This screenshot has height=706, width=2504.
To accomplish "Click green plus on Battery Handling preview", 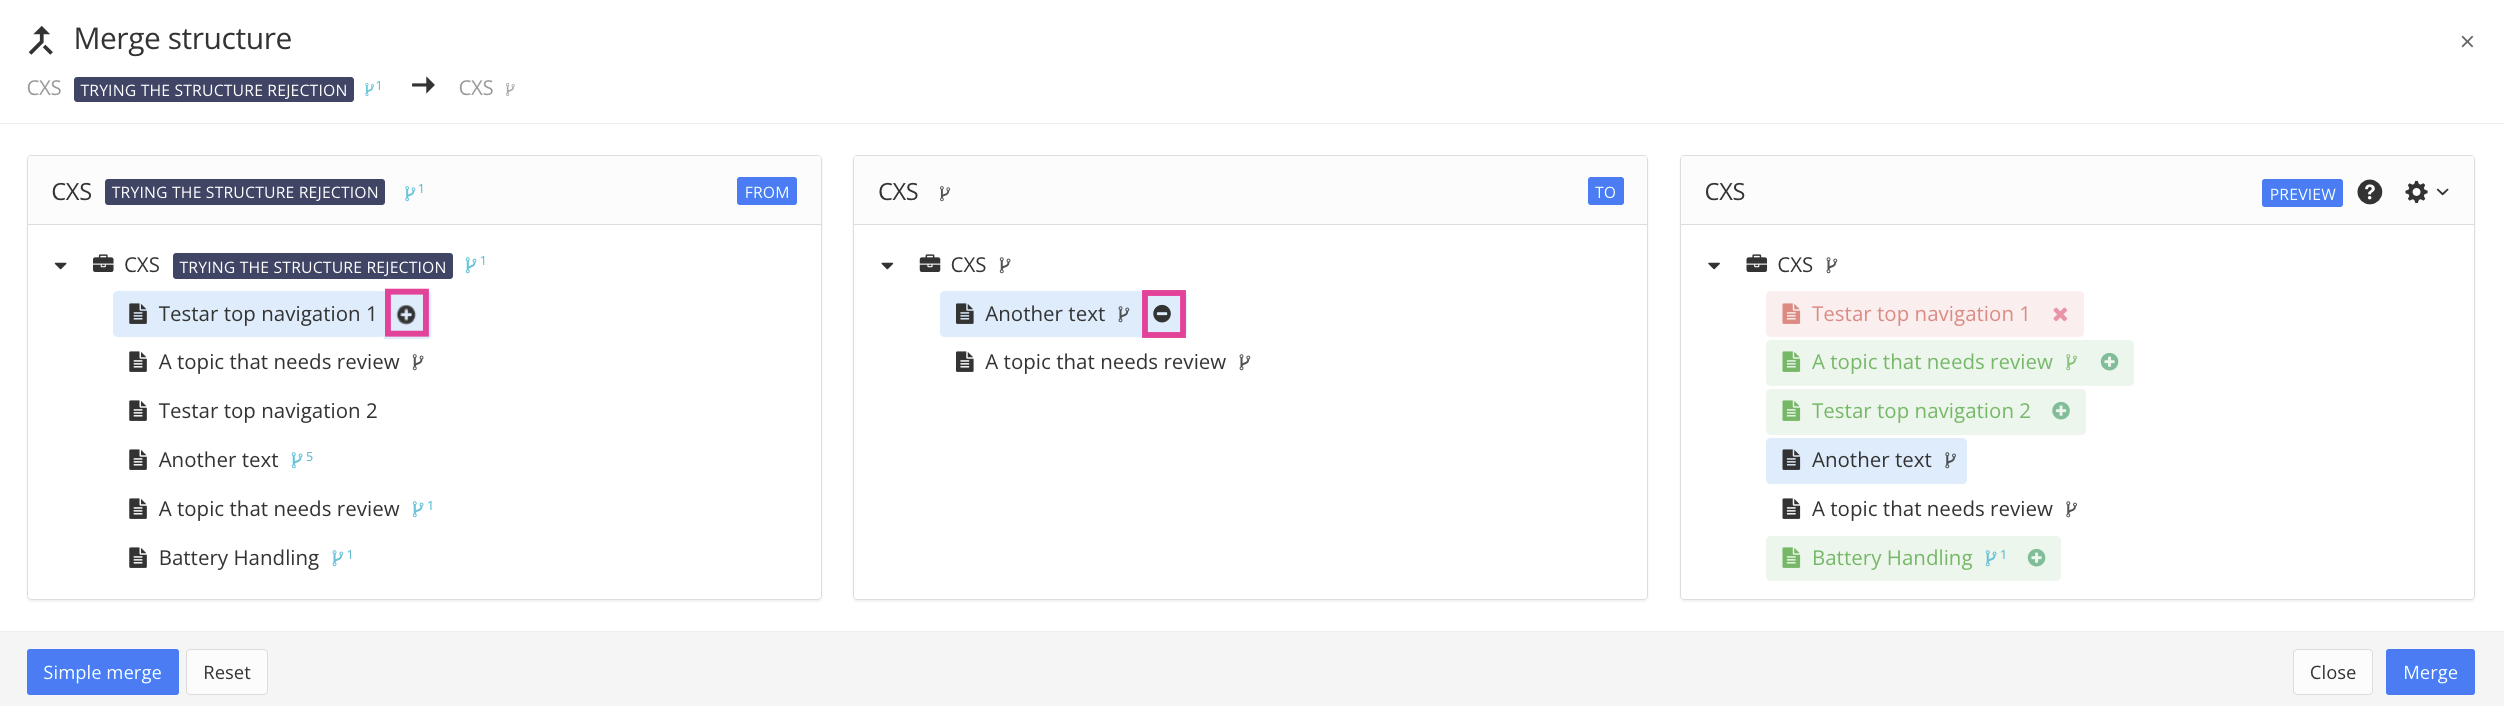I will [2037, 558].
